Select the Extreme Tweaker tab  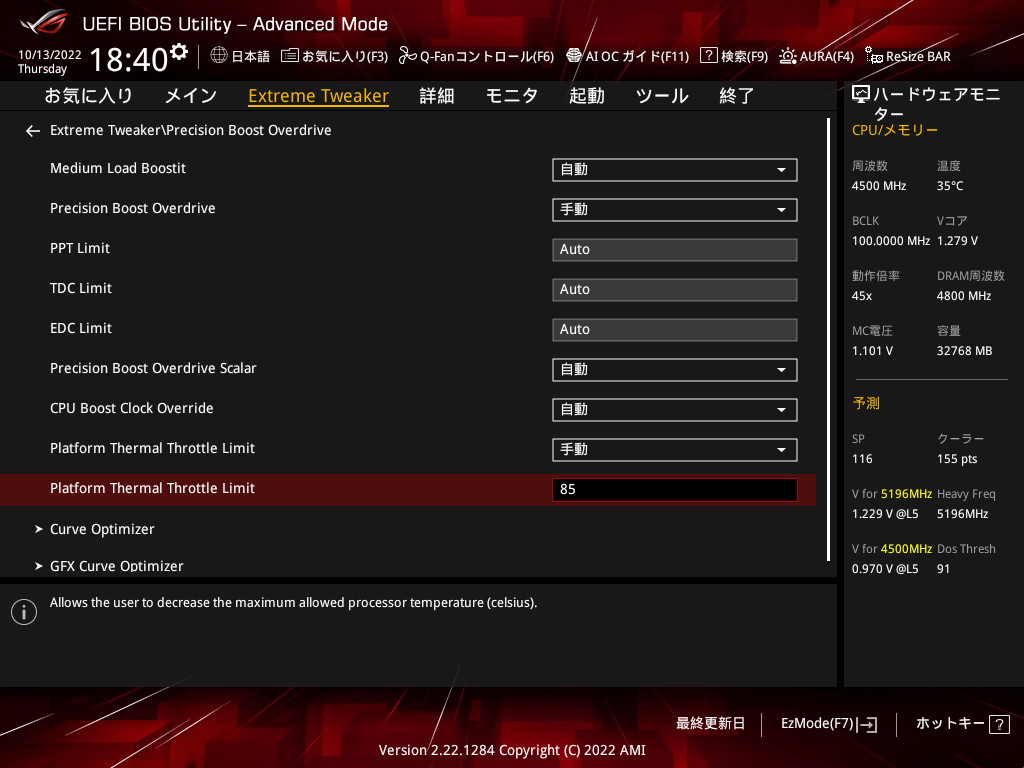point(319,96)
